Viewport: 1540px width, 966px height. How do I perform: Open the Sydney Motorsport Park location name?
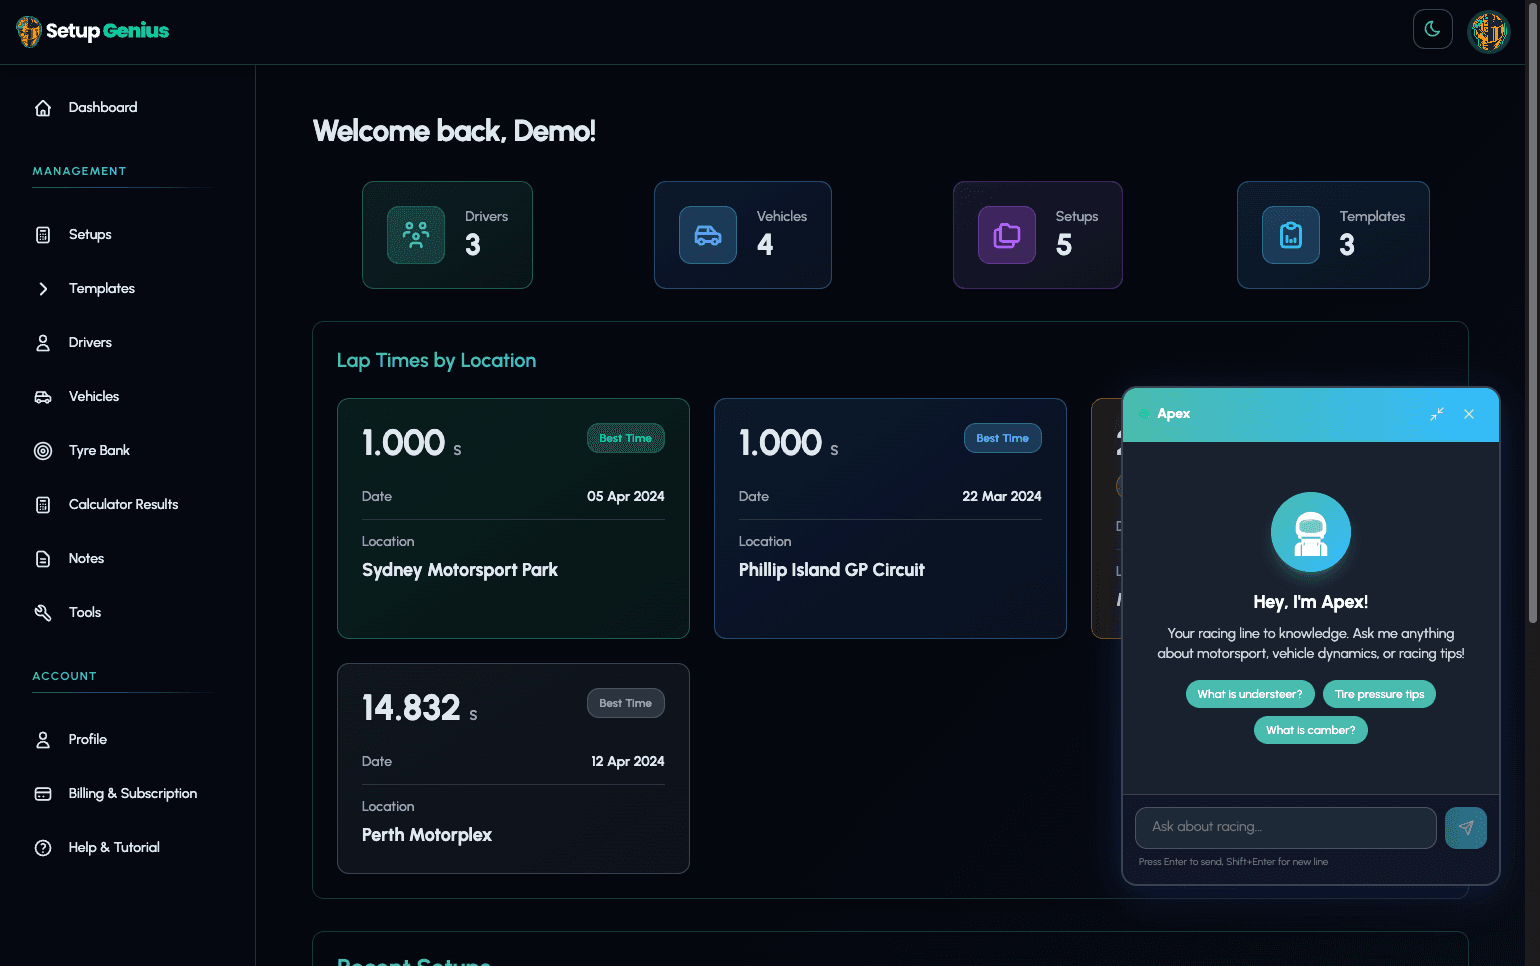click(x=460, y=570)
